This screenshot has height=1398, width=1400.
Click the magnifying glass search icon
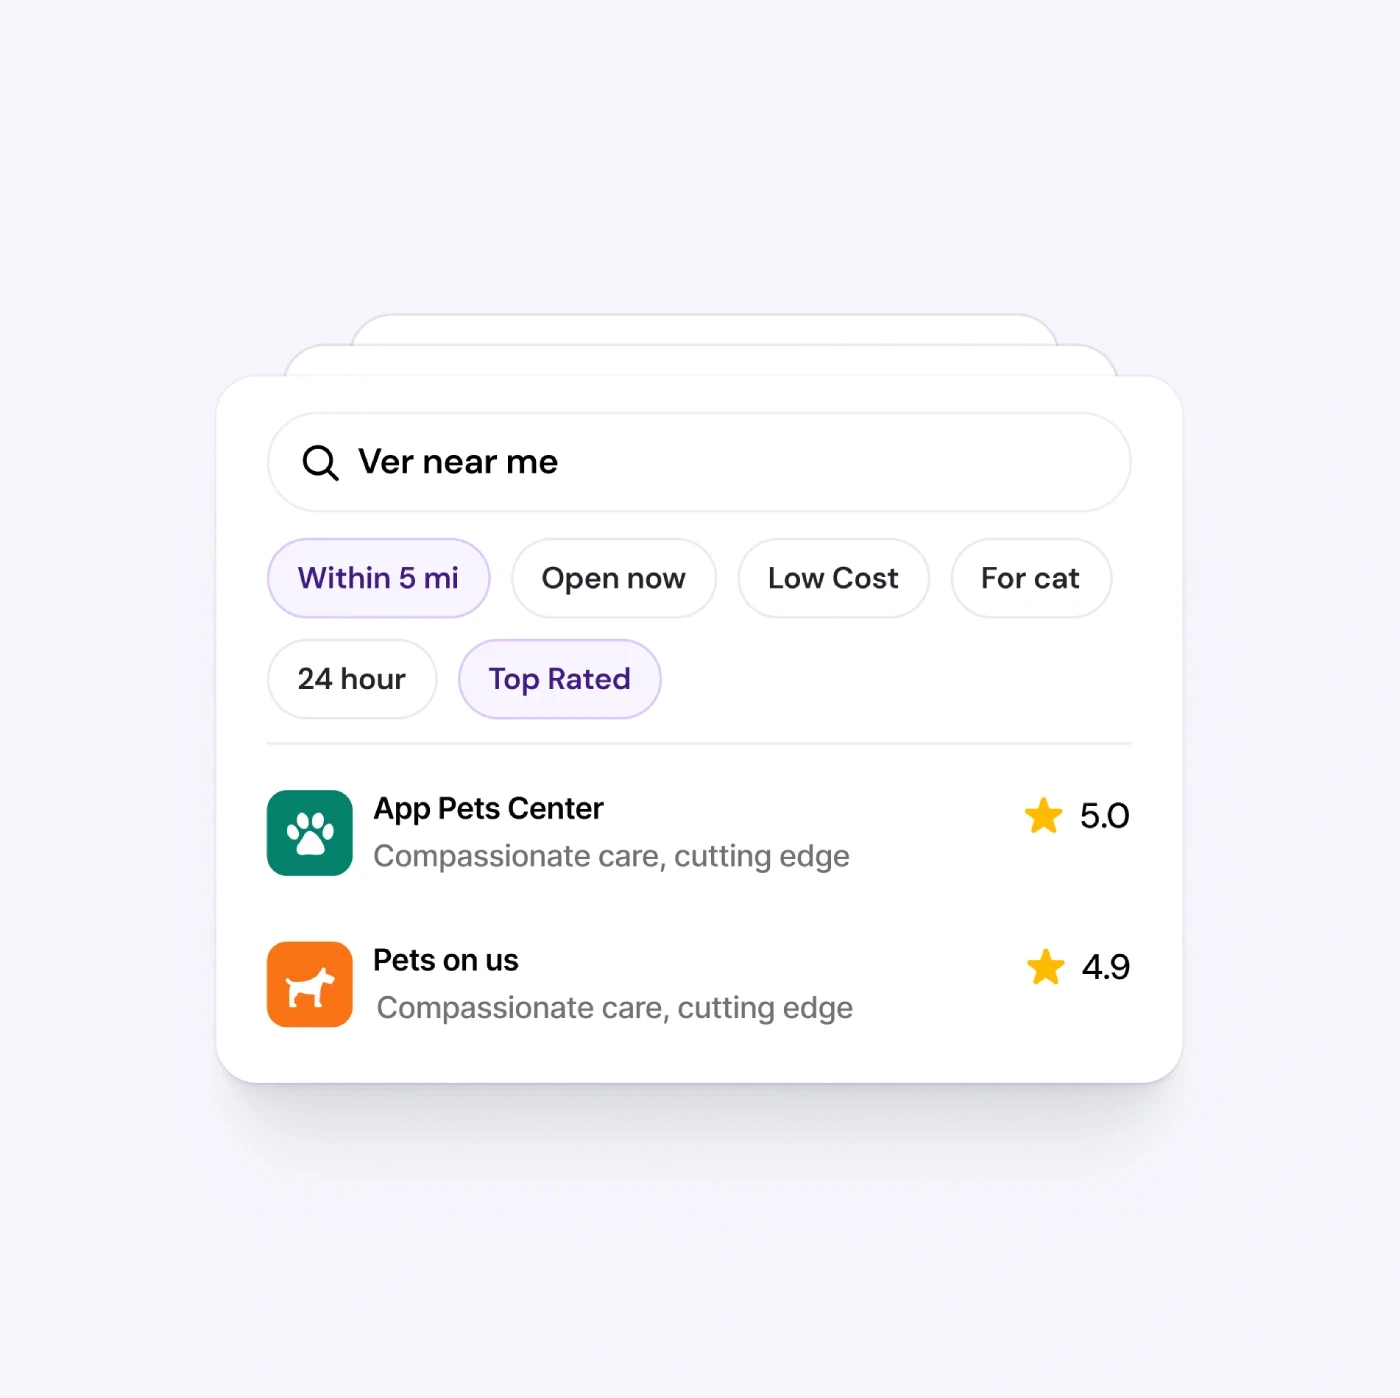click(320, 463)
